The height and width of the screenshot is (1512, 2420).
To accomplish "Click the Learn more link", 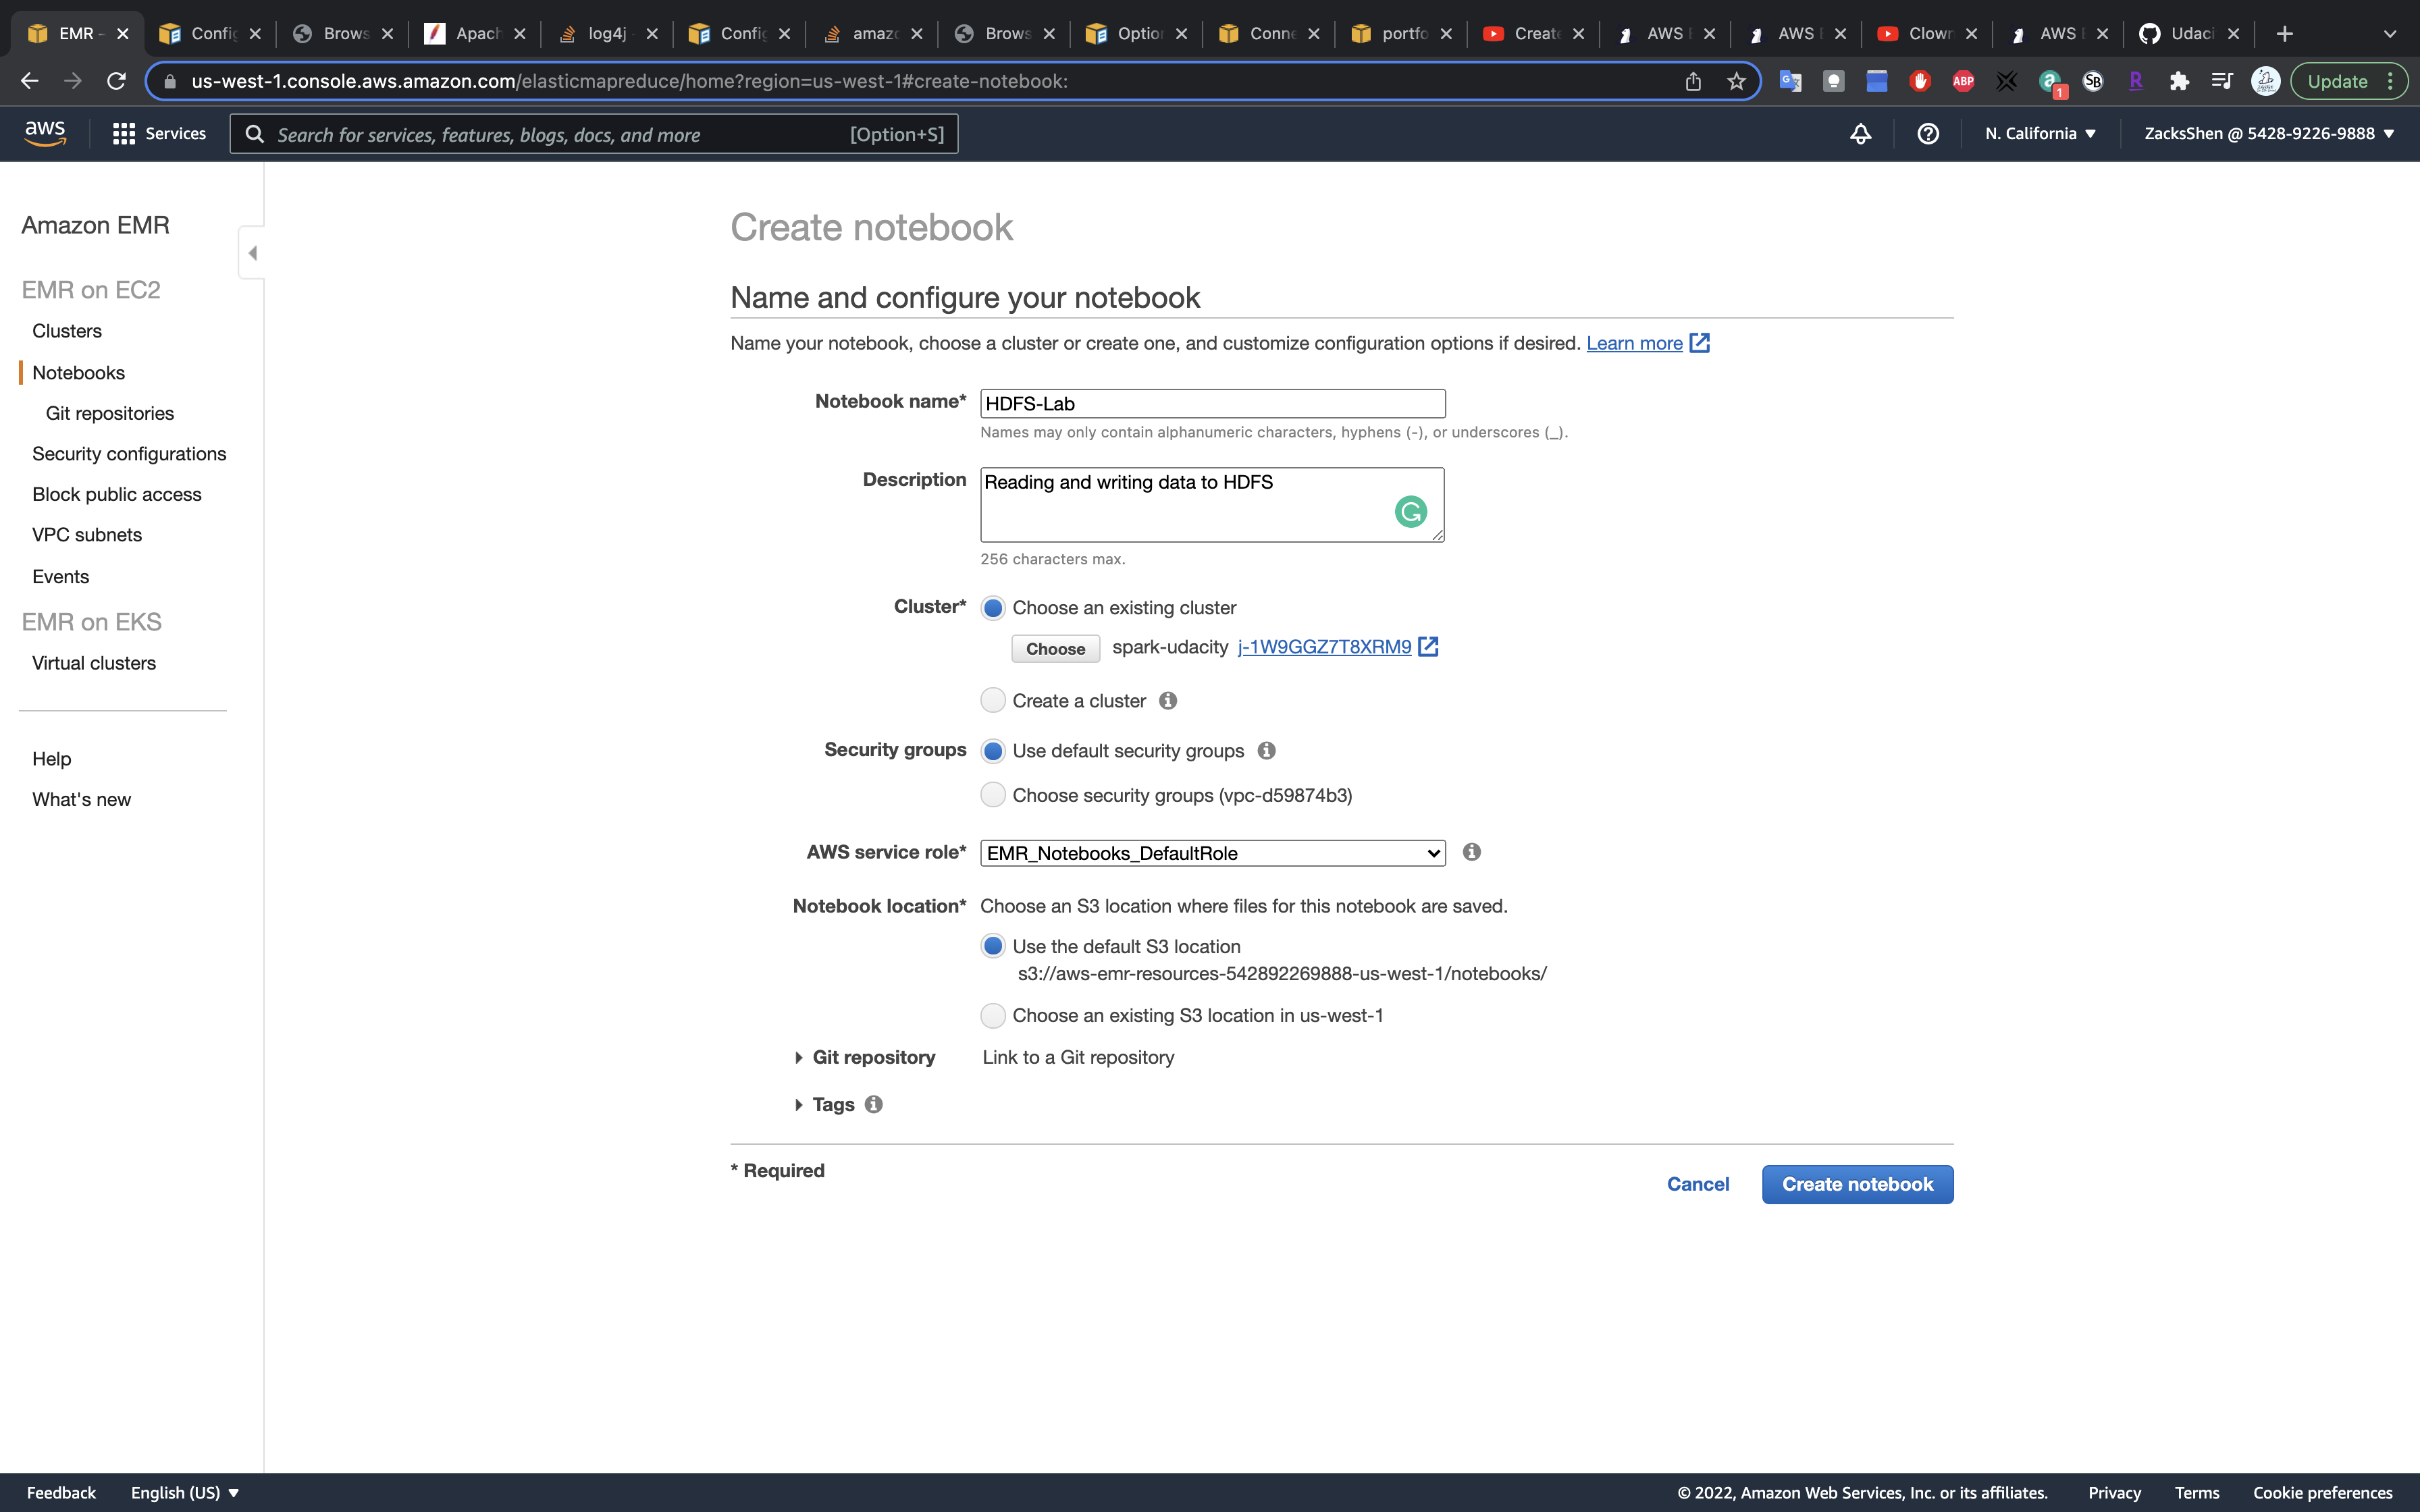I will pyautogui.click(x=1634, y=343).
